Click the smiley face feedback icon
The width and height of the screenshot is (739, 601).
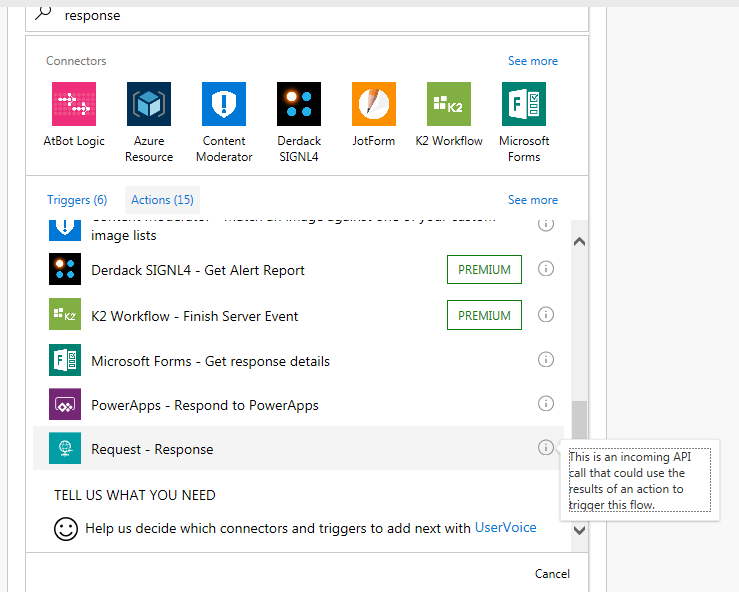pos(66,529)
